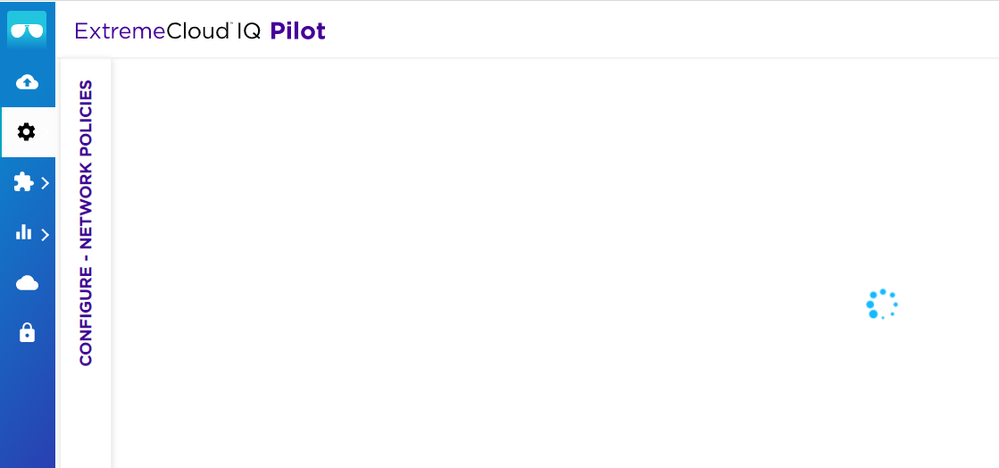Open the cloud upload onboarding icon
The height and width of the screenshot is (468, 999).
27,81
